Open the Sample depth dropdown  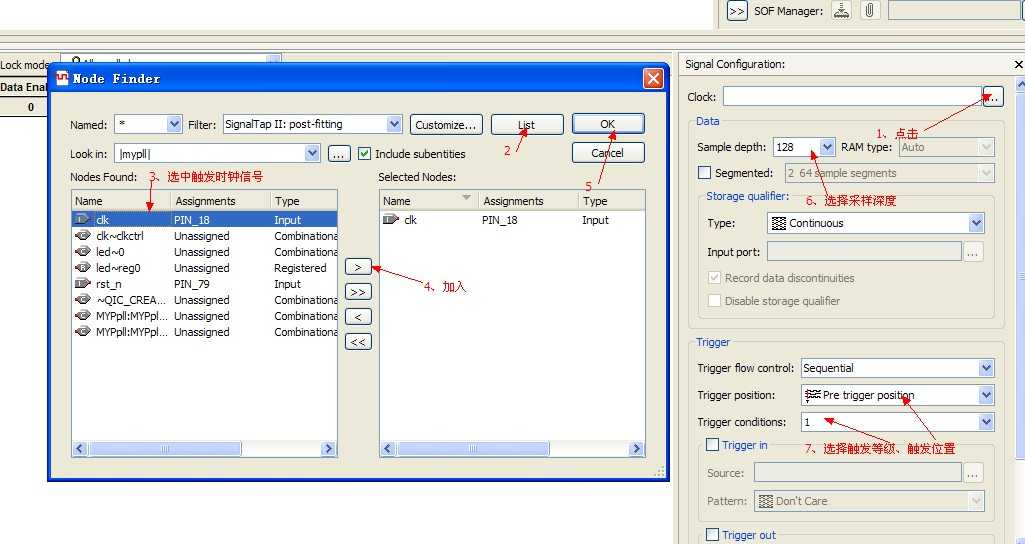827,147
